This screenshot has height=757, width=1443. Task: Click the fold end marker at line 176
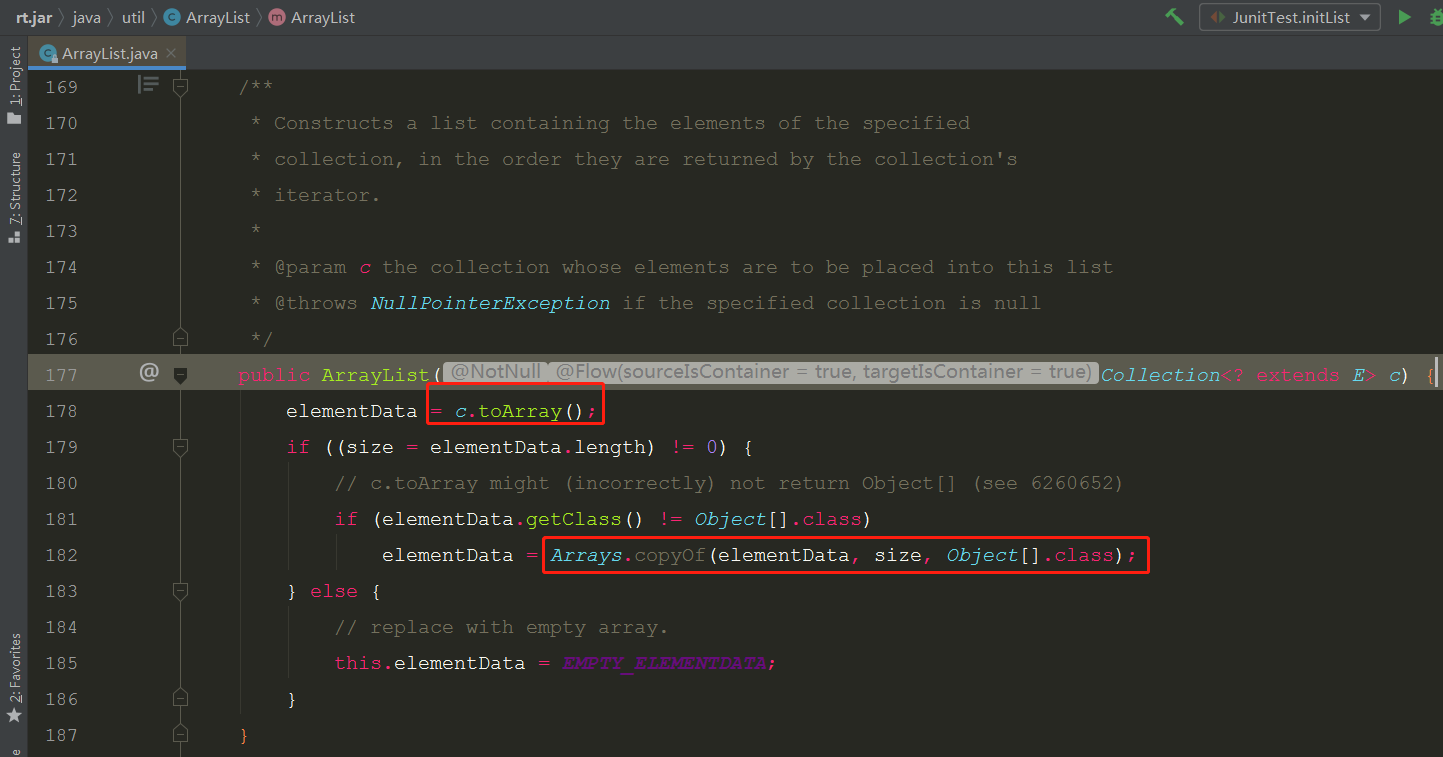point(180,337)
